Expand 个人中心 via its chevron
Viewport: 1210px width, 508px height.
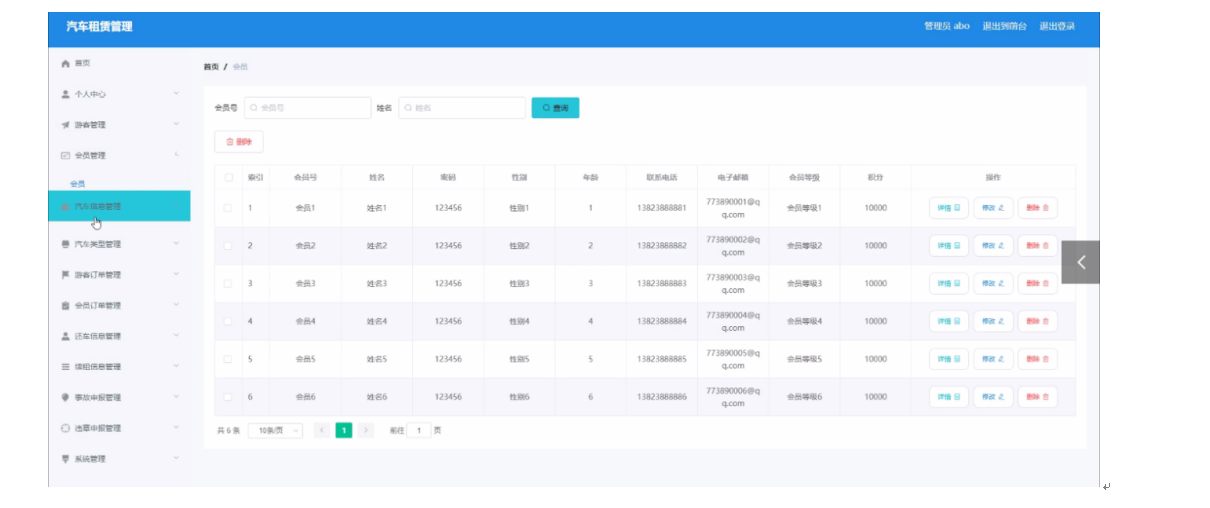(x=176, y=94)
